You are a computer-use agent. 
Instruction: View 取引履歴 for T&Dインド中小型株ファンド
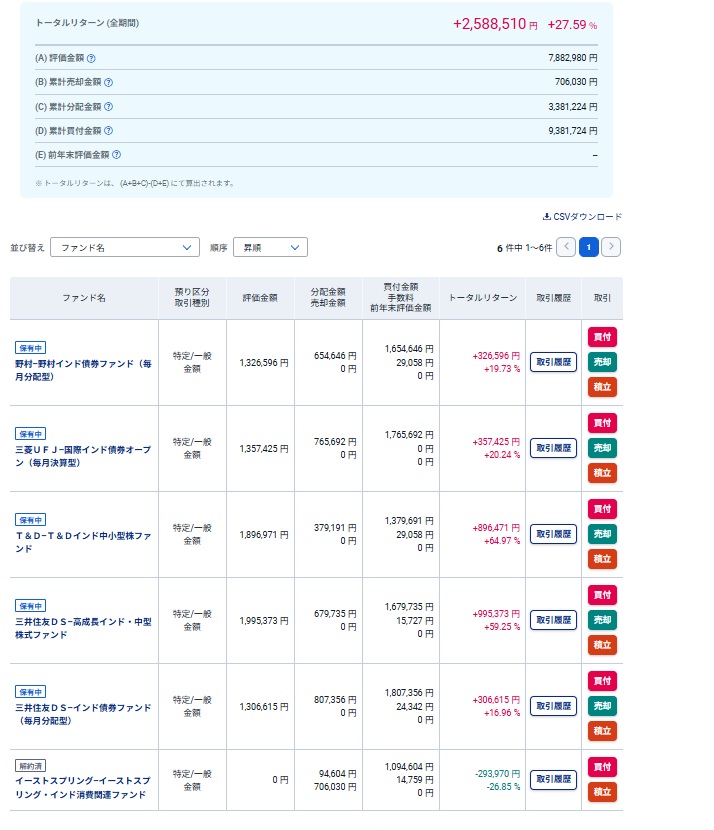coord(553,534)
